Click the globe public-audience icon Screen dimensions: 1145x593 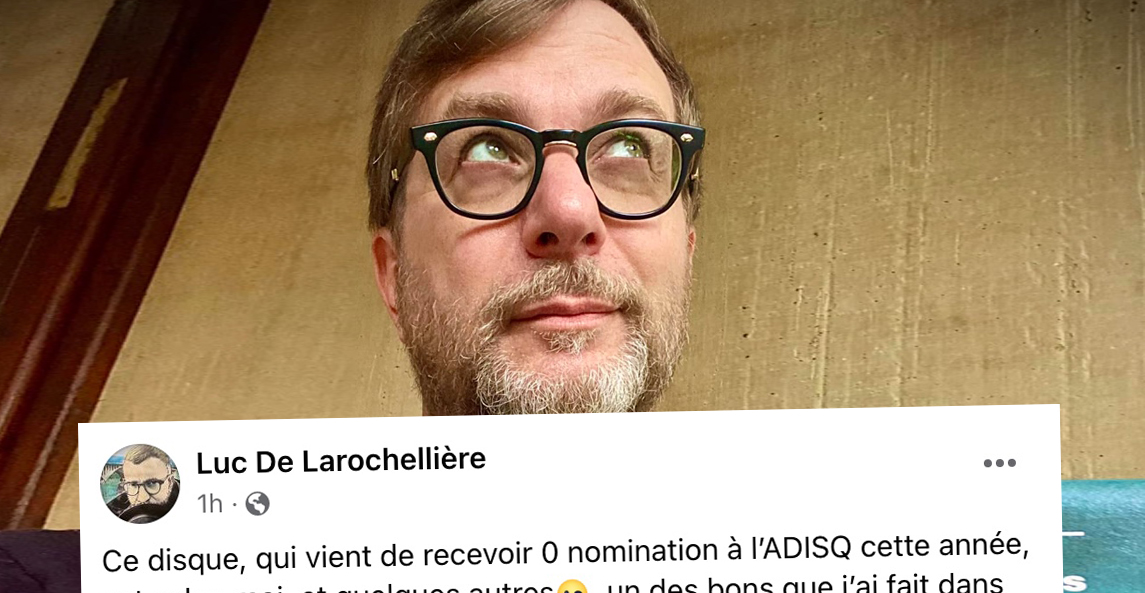tap(257, 503)
